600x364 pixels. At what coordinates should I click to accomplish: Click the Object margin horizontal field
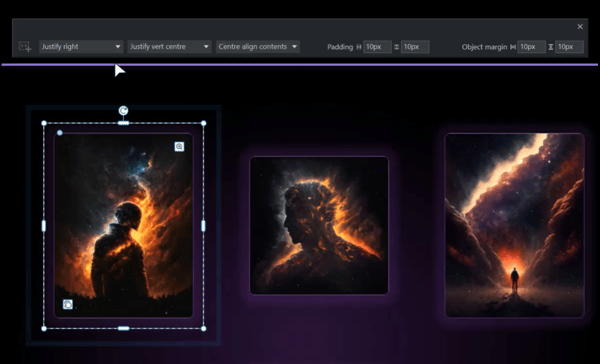[532, 47]
